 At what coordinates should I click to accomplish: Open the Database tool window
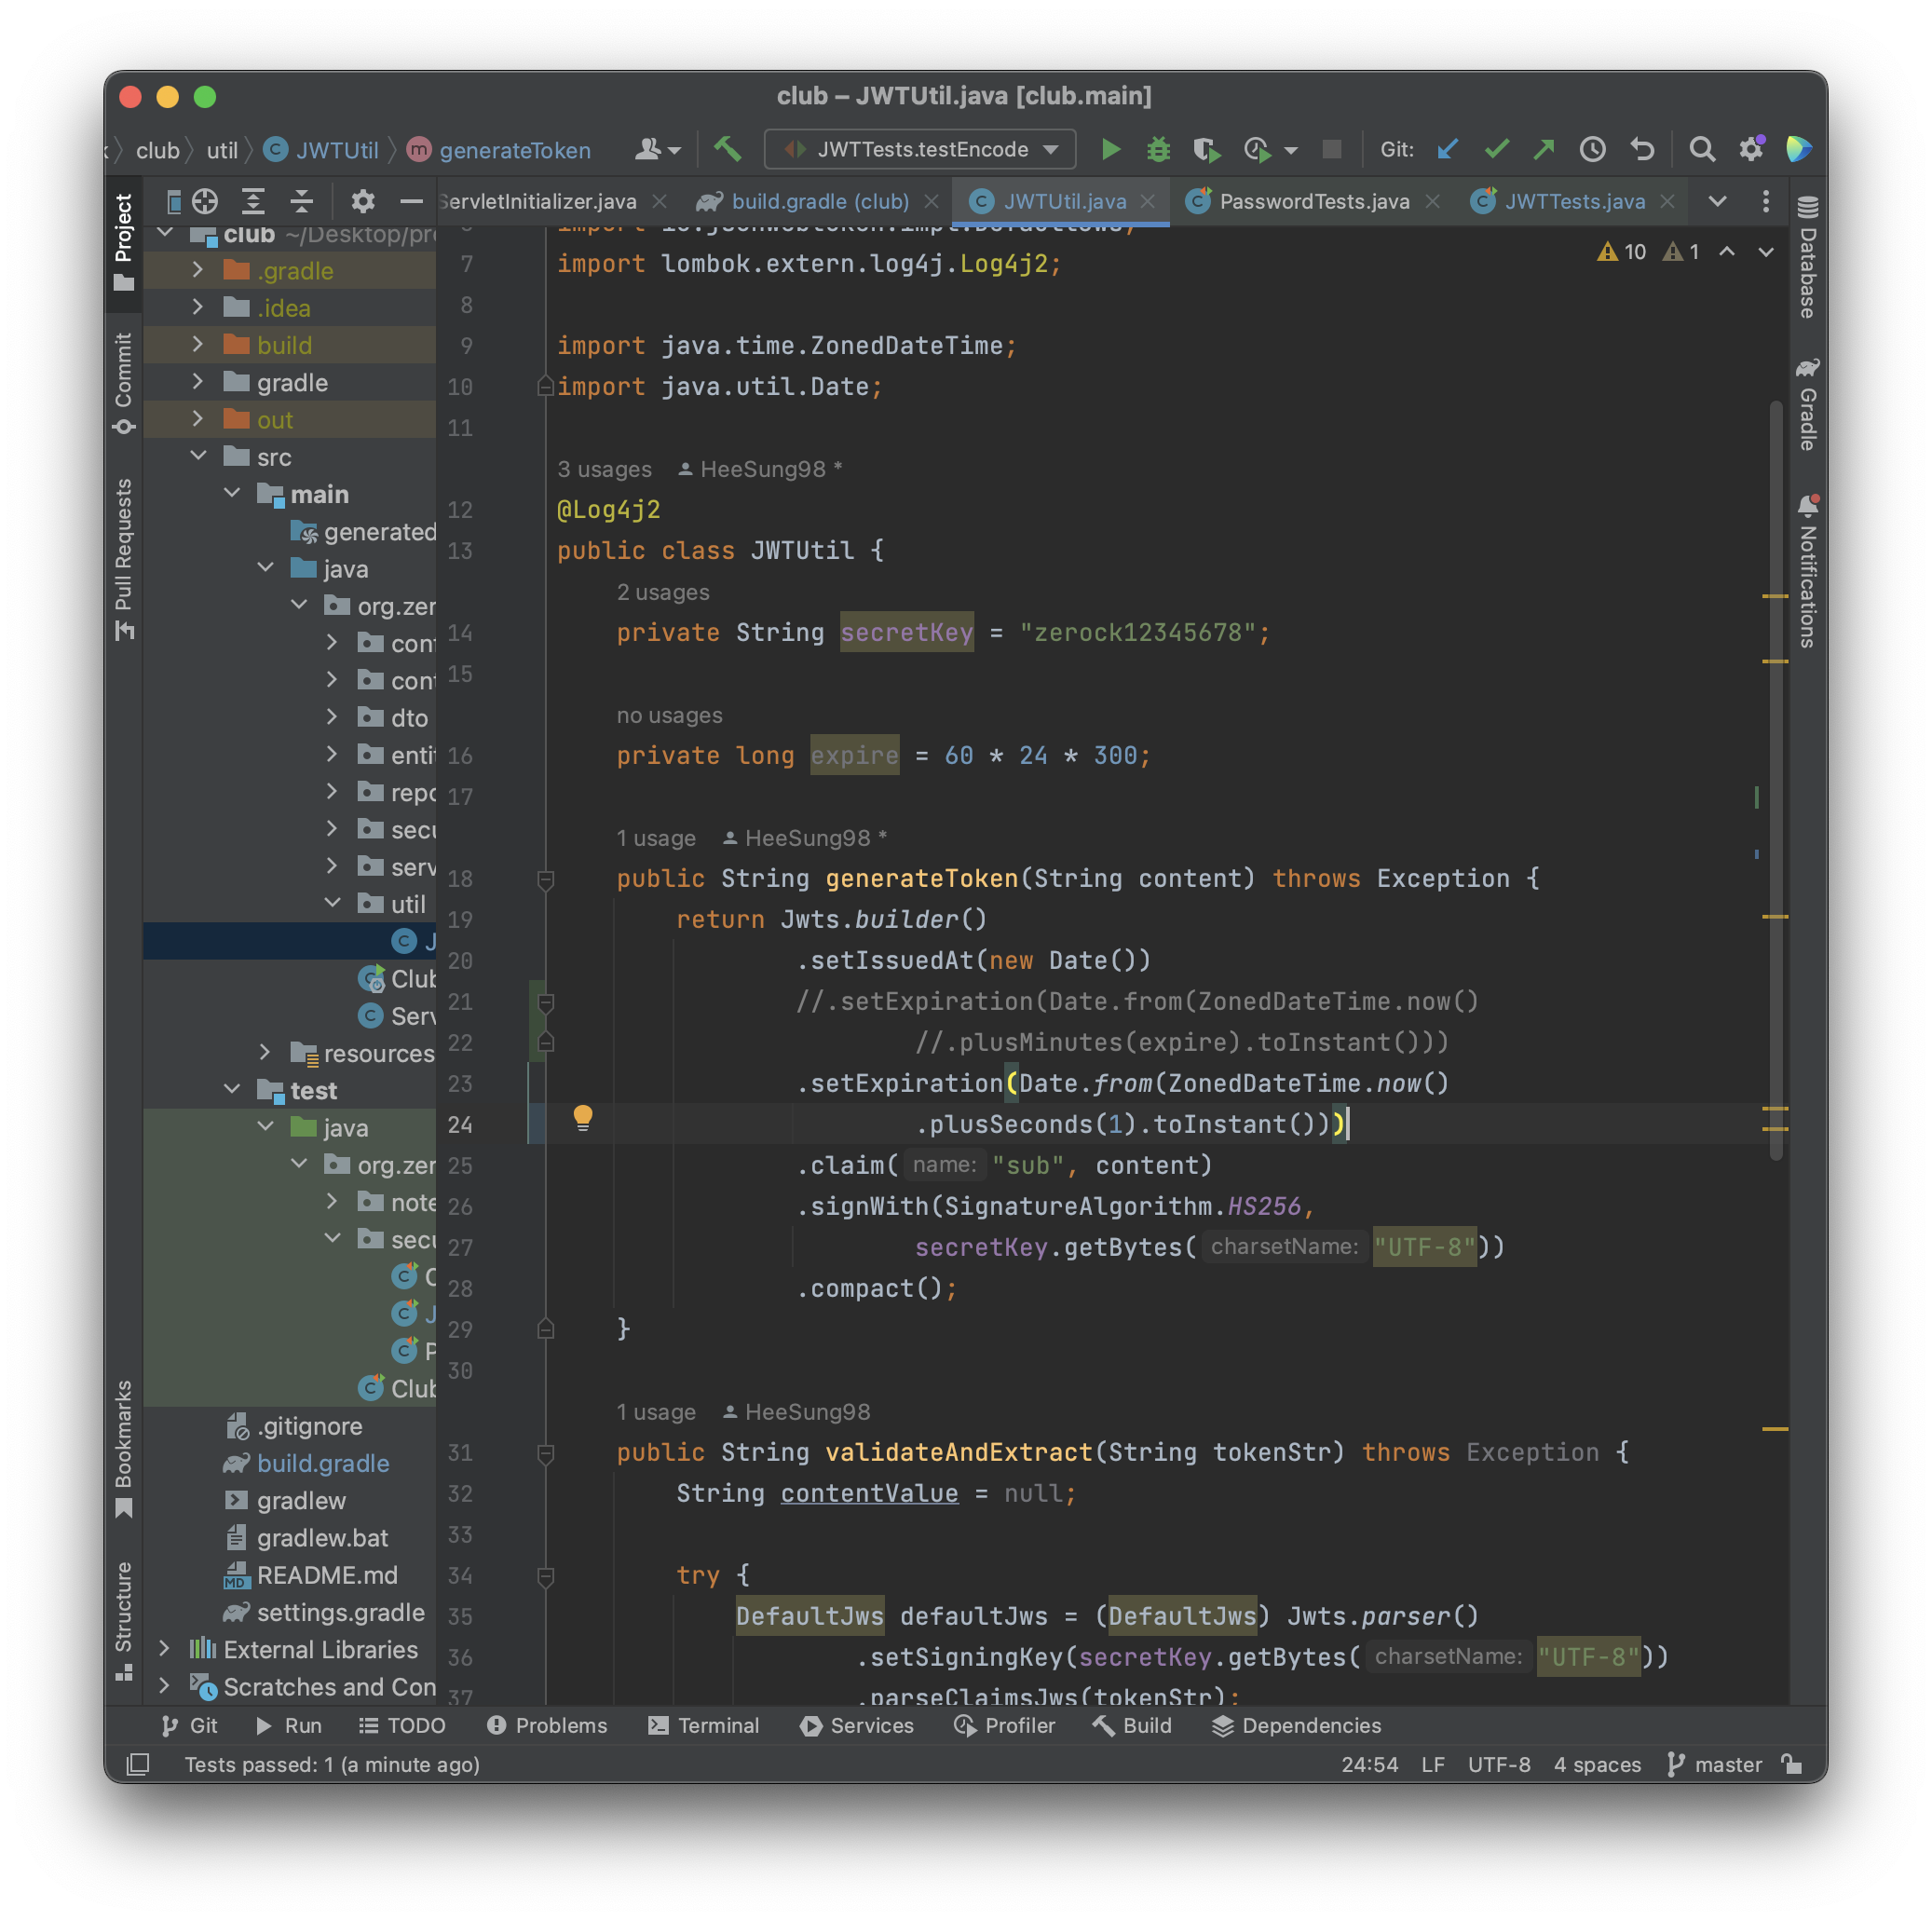(1807, 258)
